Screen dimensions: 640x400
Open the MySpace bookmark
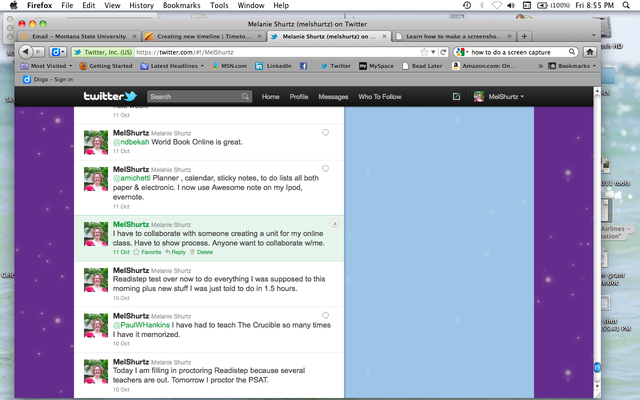click(x=376, y=66)
